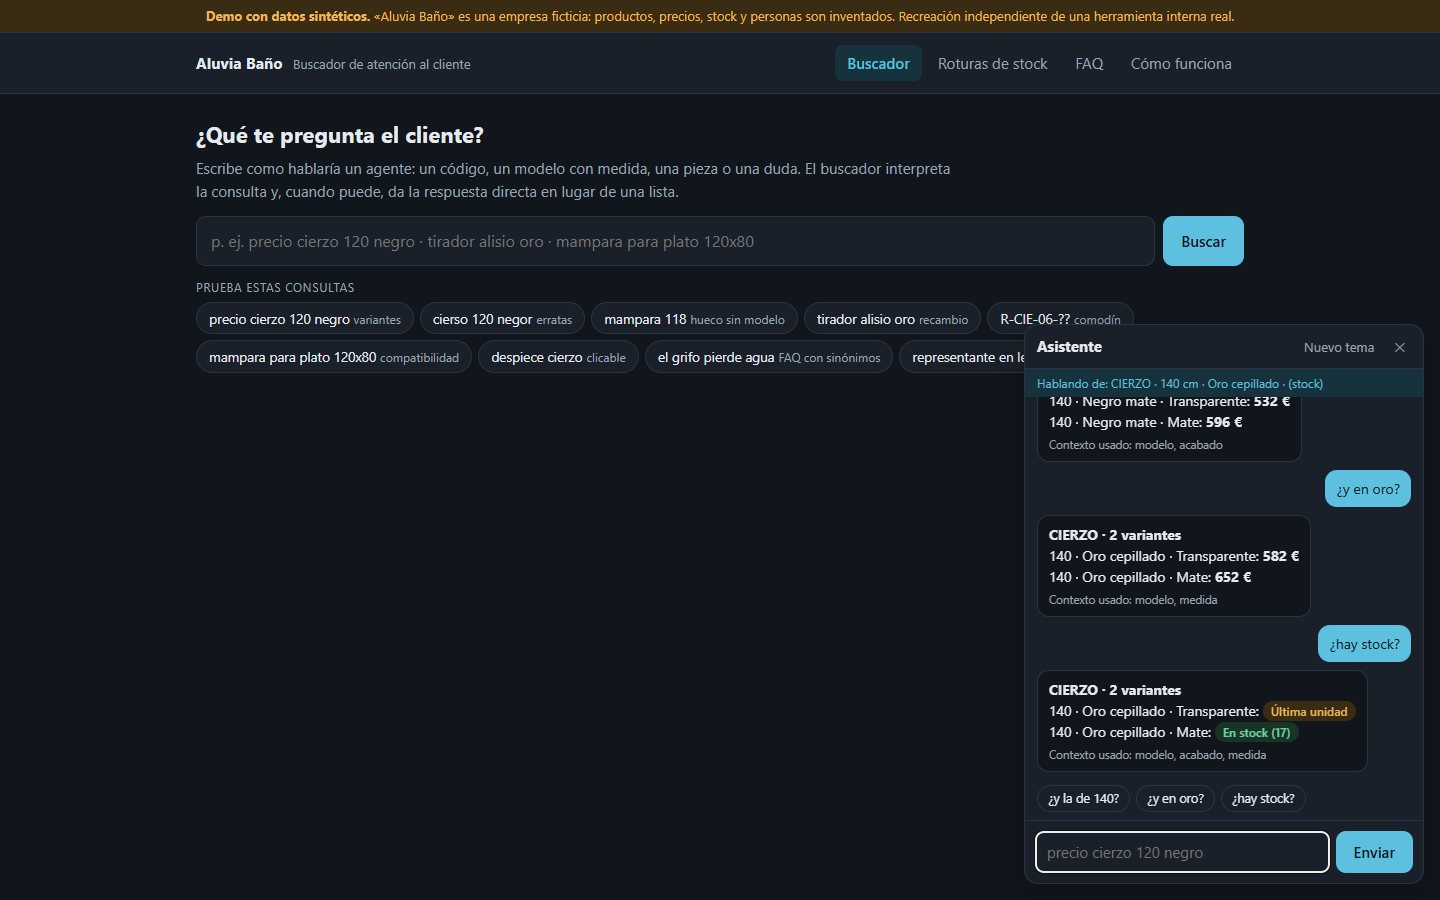Click the Aluvia Baño brand name
The width and height of the screenshot is (1440, 900).
tap(239, 63)
